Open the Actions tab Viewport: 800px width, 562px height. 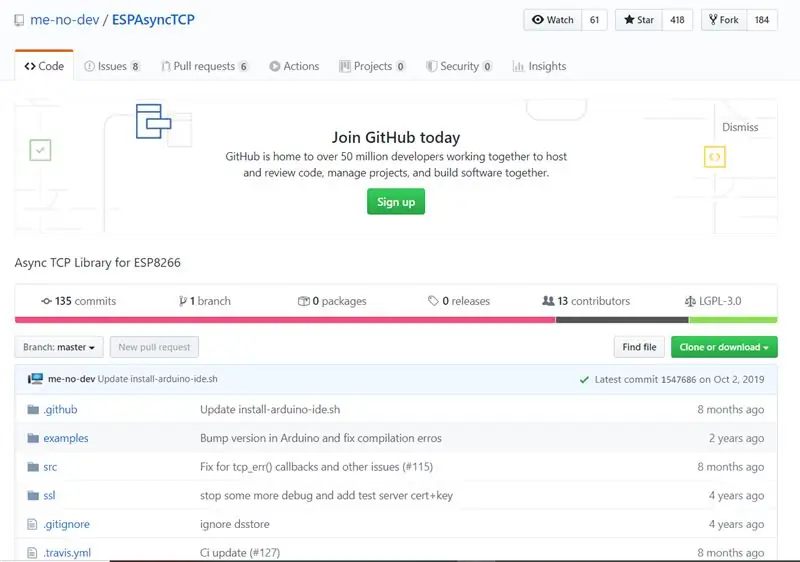click(x=294, y=66)
